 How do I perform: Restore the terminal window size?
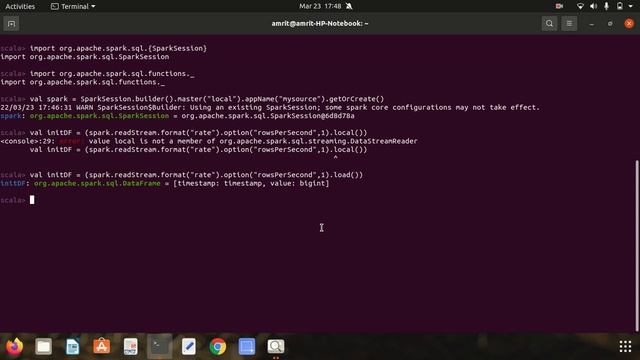610,24
